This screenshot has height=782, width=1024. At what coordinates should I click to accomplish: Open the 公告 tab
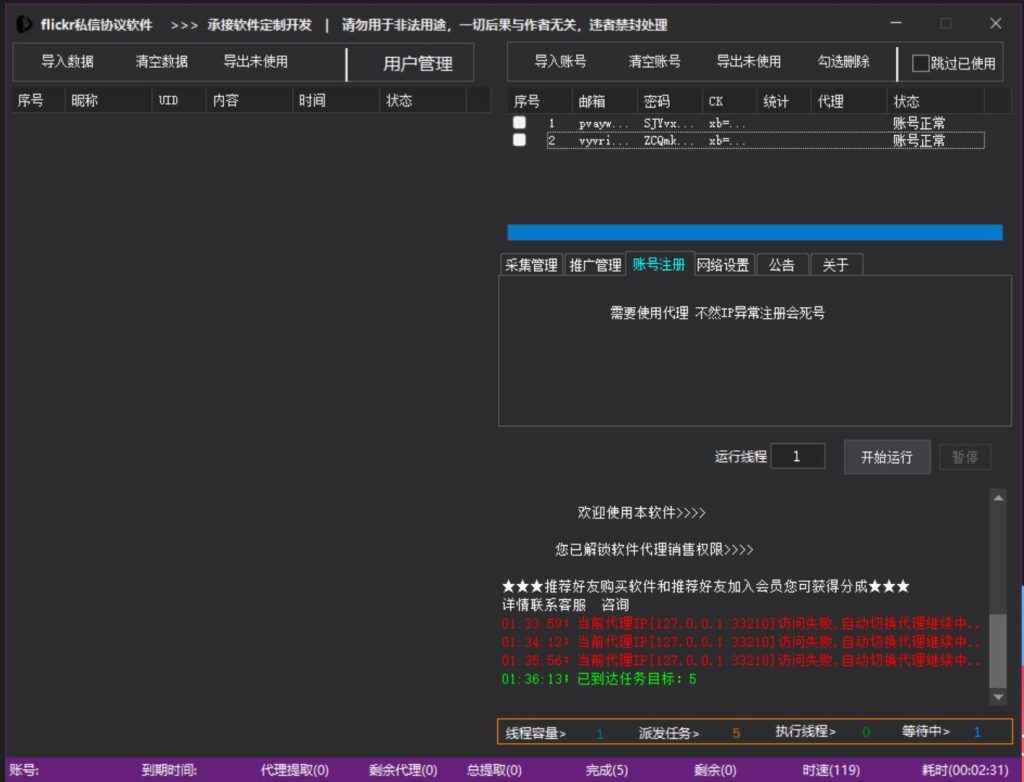[781, 265]
